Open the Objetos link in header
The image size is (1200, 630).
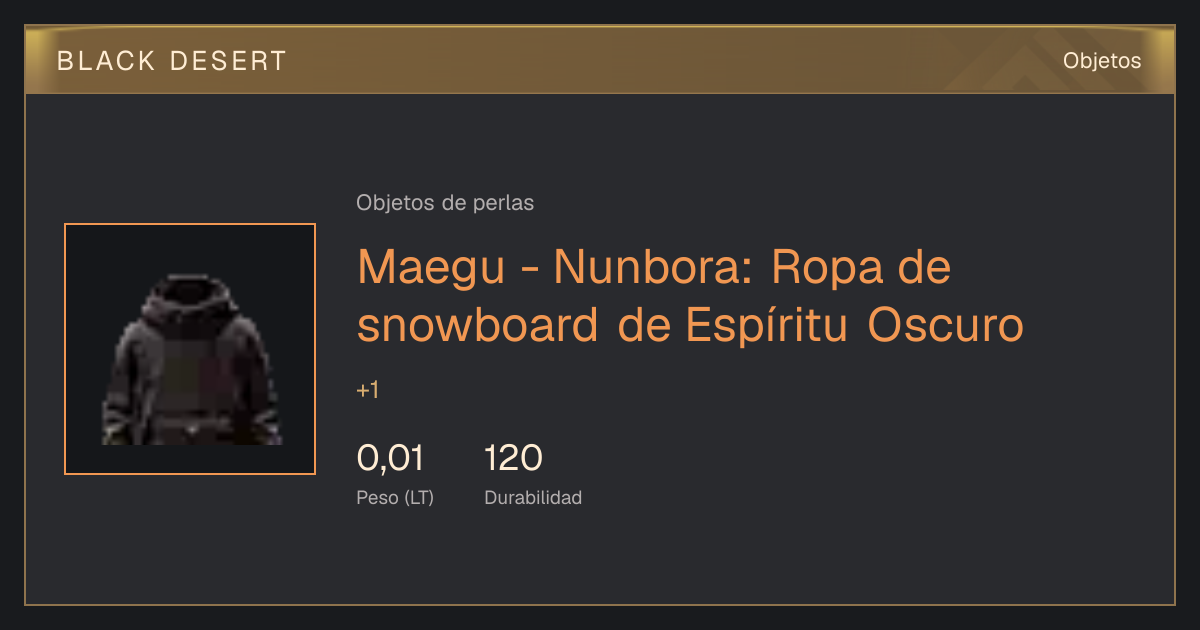(1102, 61)
